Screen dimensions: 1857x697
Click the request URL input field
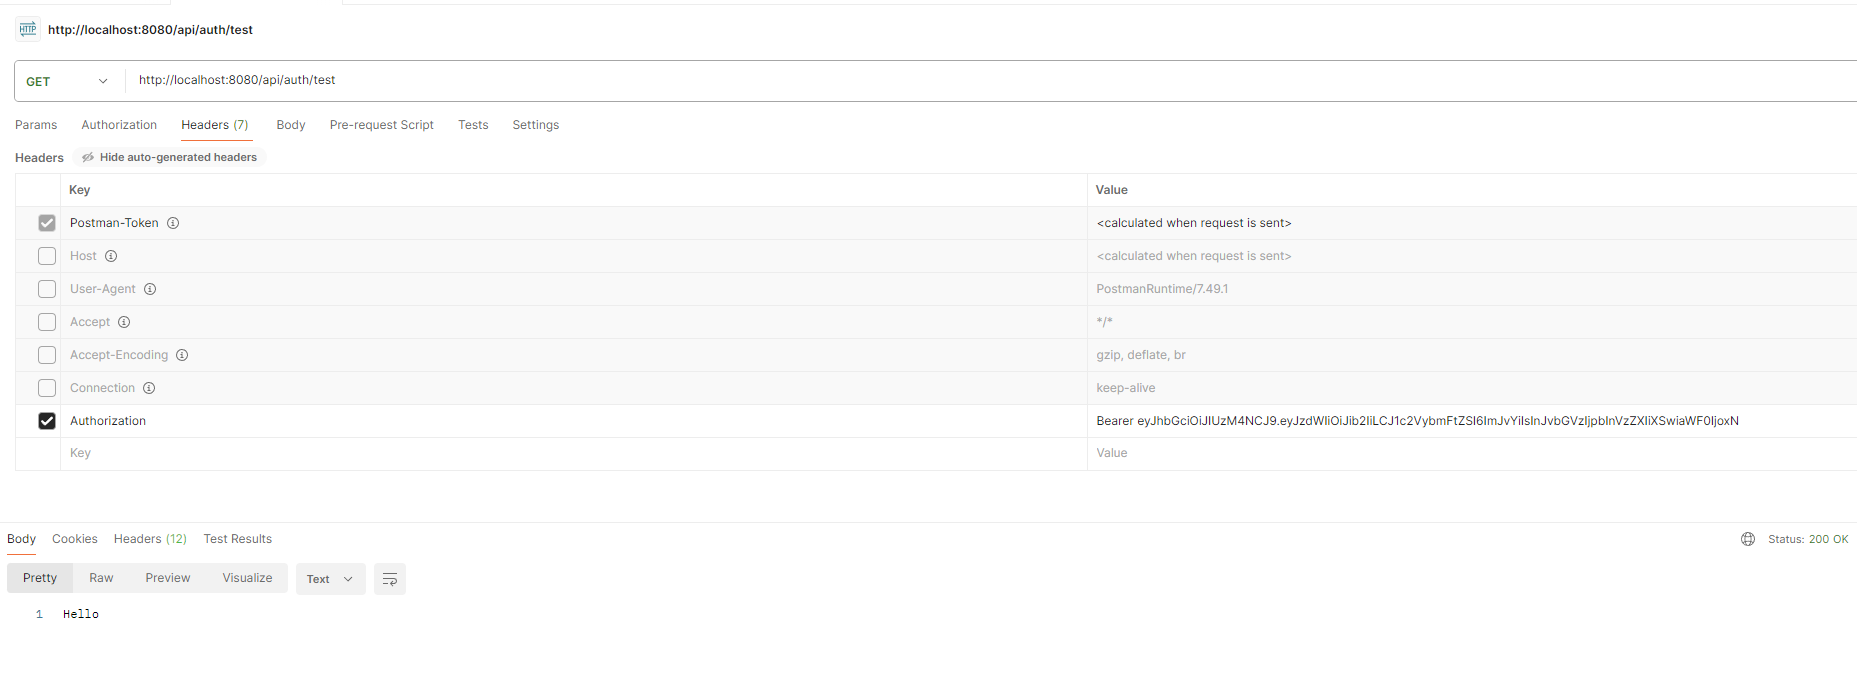(990, 80)
